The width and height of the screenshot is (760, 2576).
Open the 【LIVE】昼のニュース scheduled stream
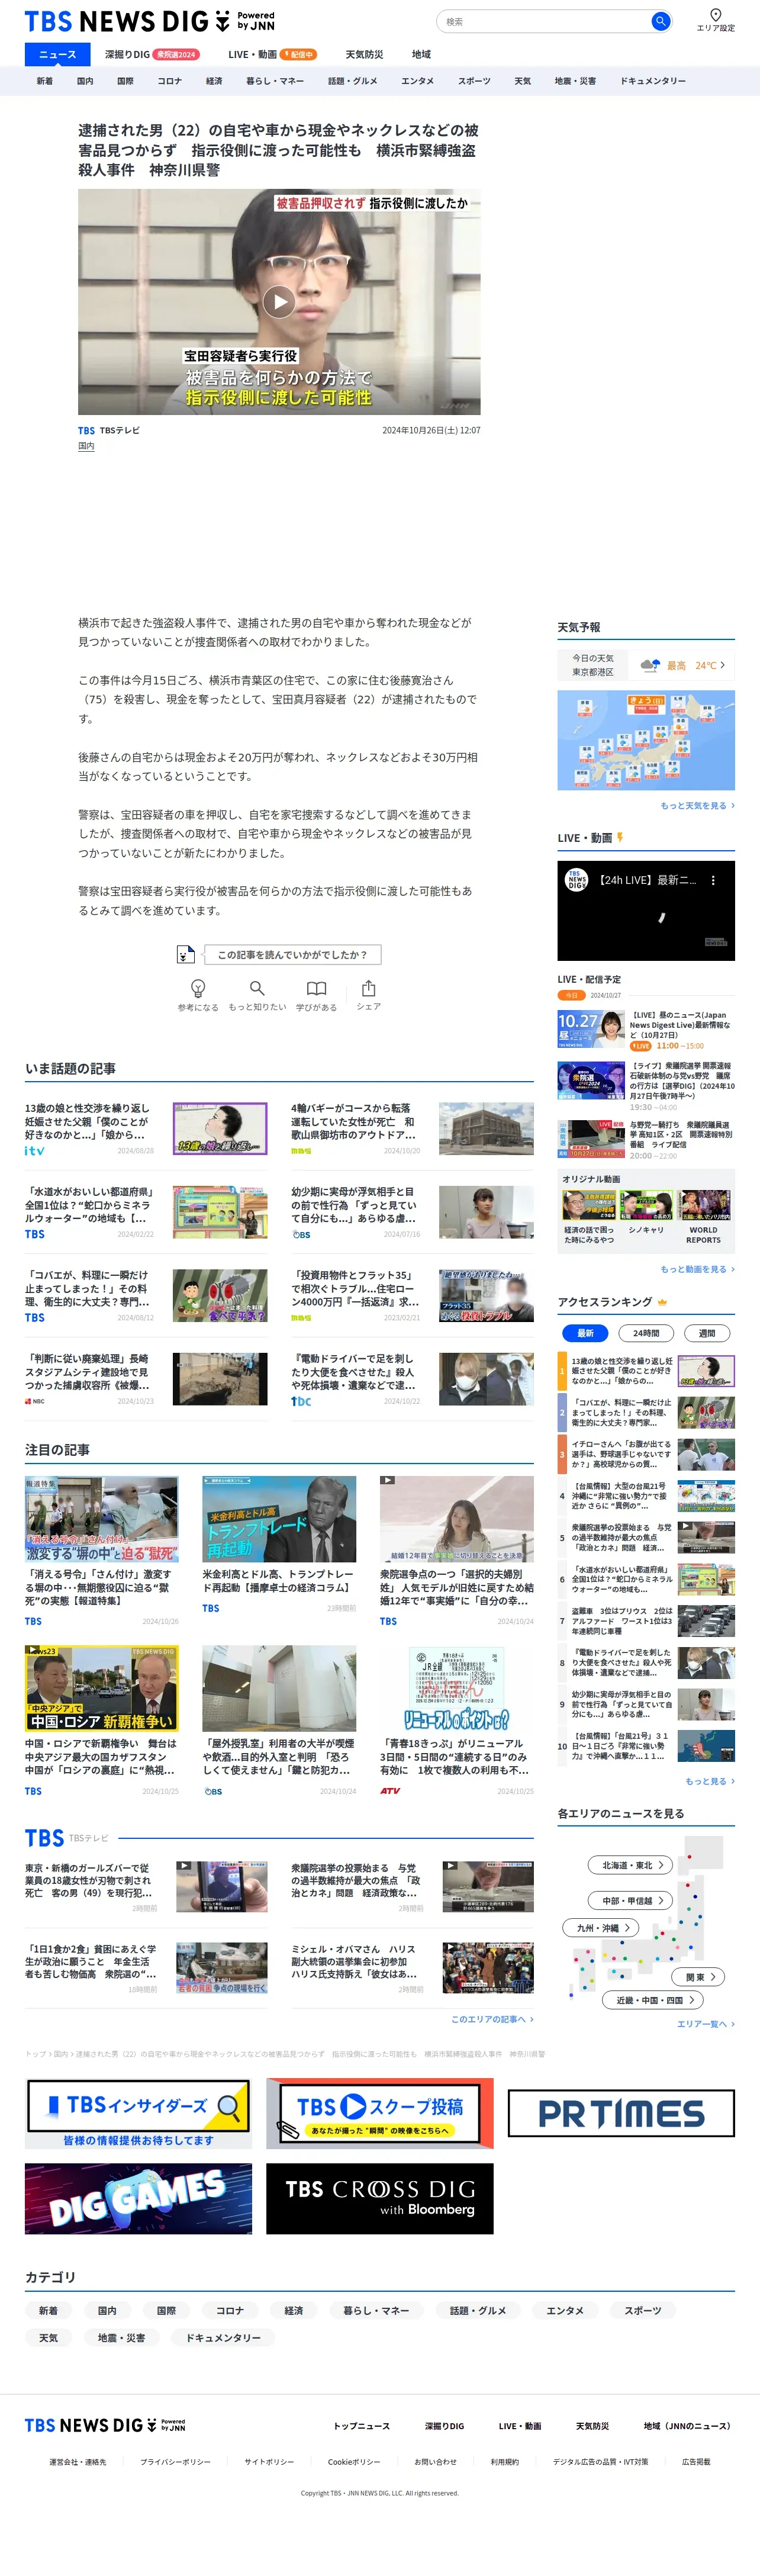pos(646,1030)
